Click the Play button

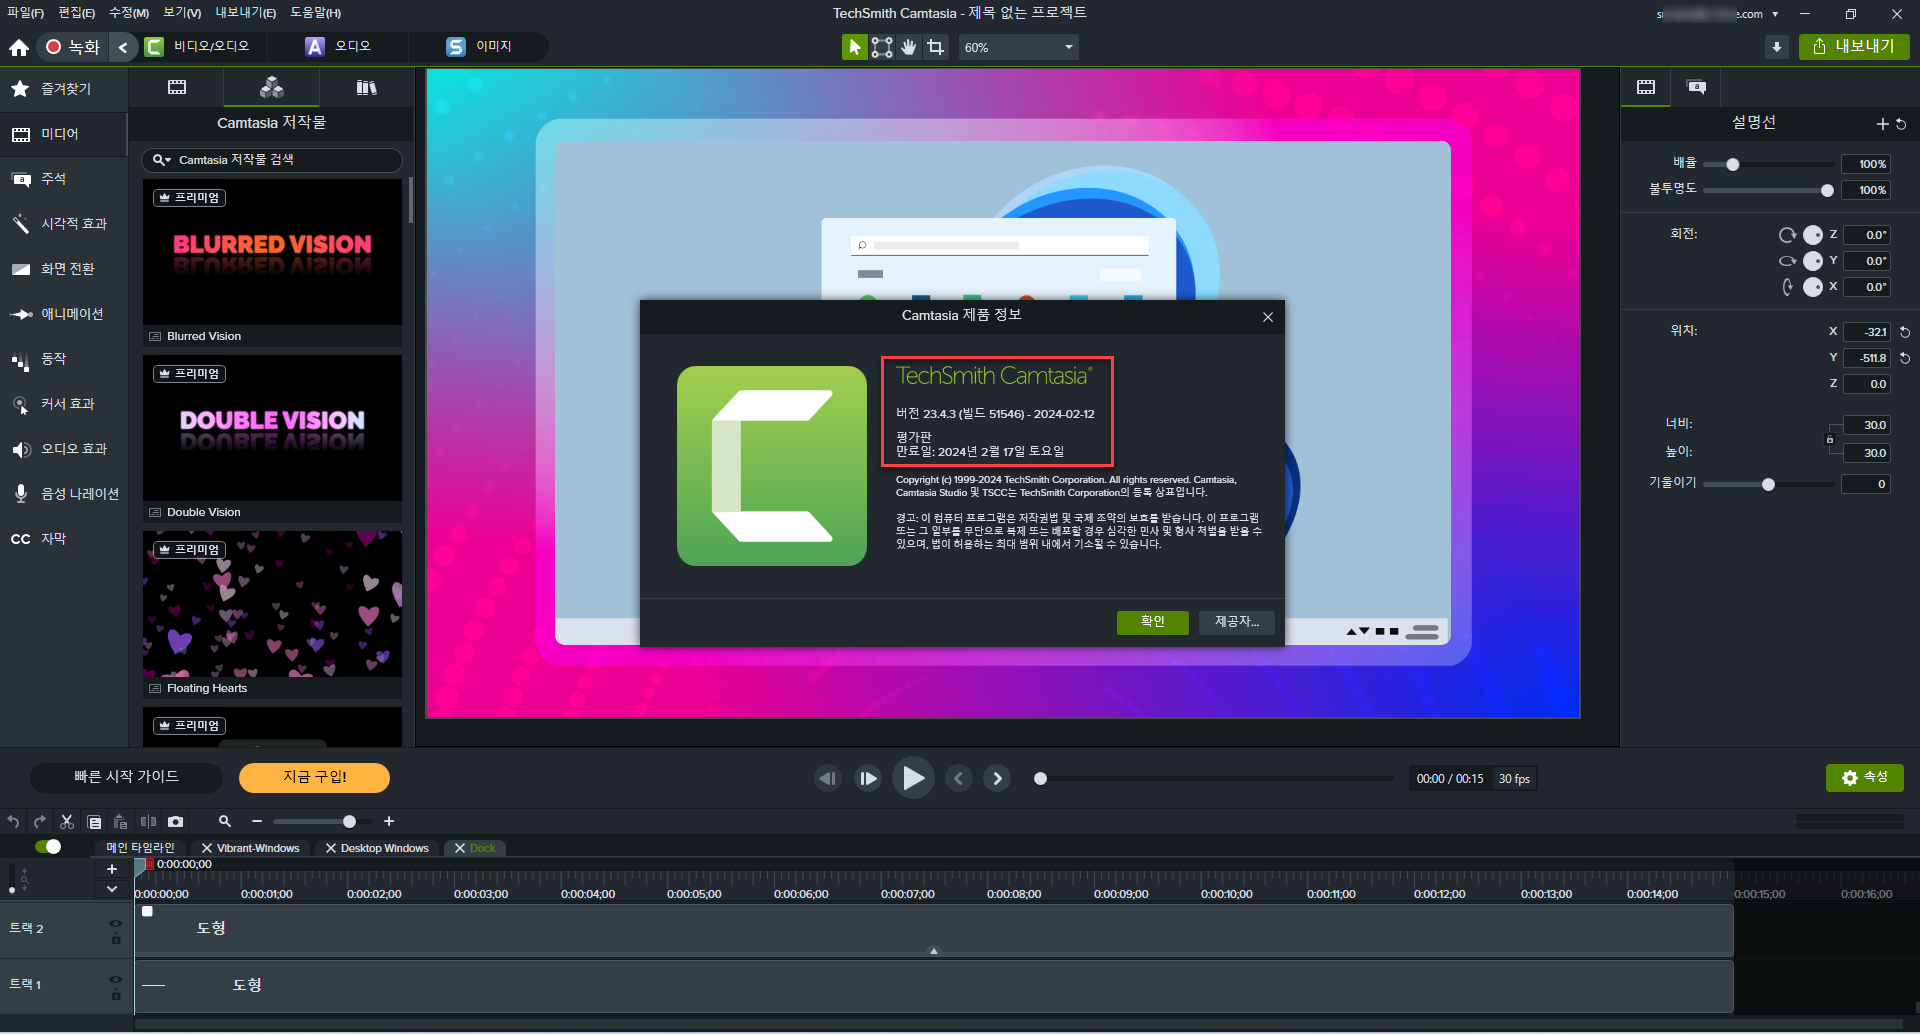click(913, 778)
